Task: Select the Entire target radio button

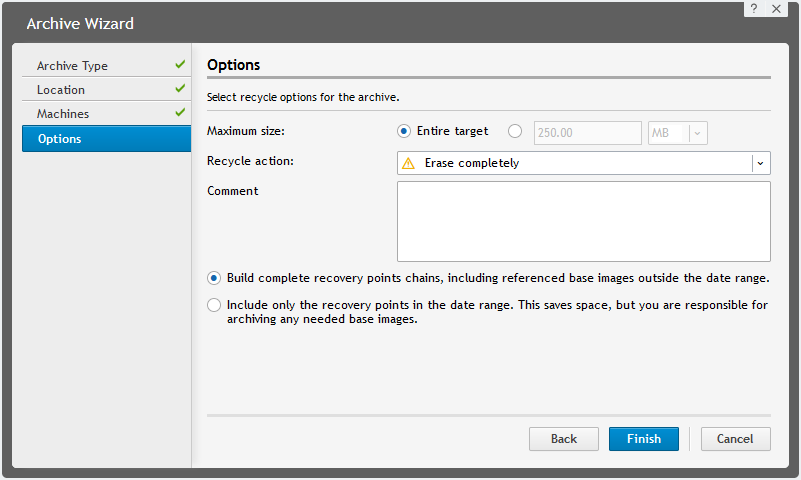Action: tap(404, 131)
